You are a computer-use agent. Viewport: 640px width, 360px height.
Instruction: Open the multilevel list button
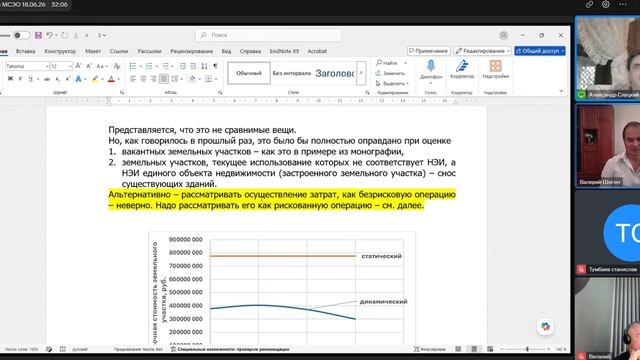click(165, 66)
